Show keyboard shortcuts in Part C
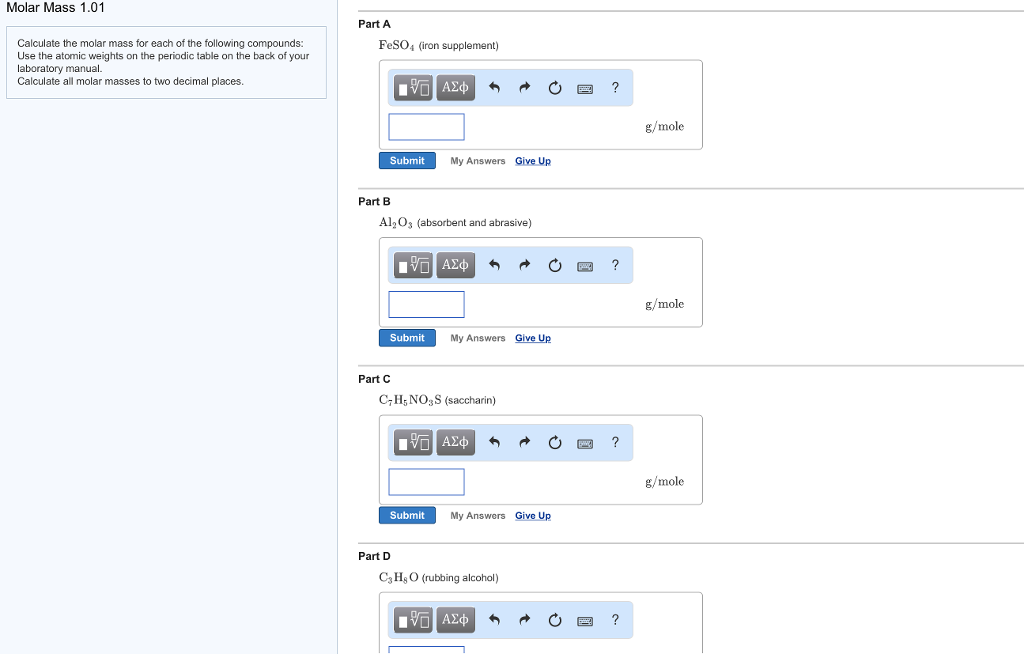This screenshot has width=1024, height=654. [585, 443]
